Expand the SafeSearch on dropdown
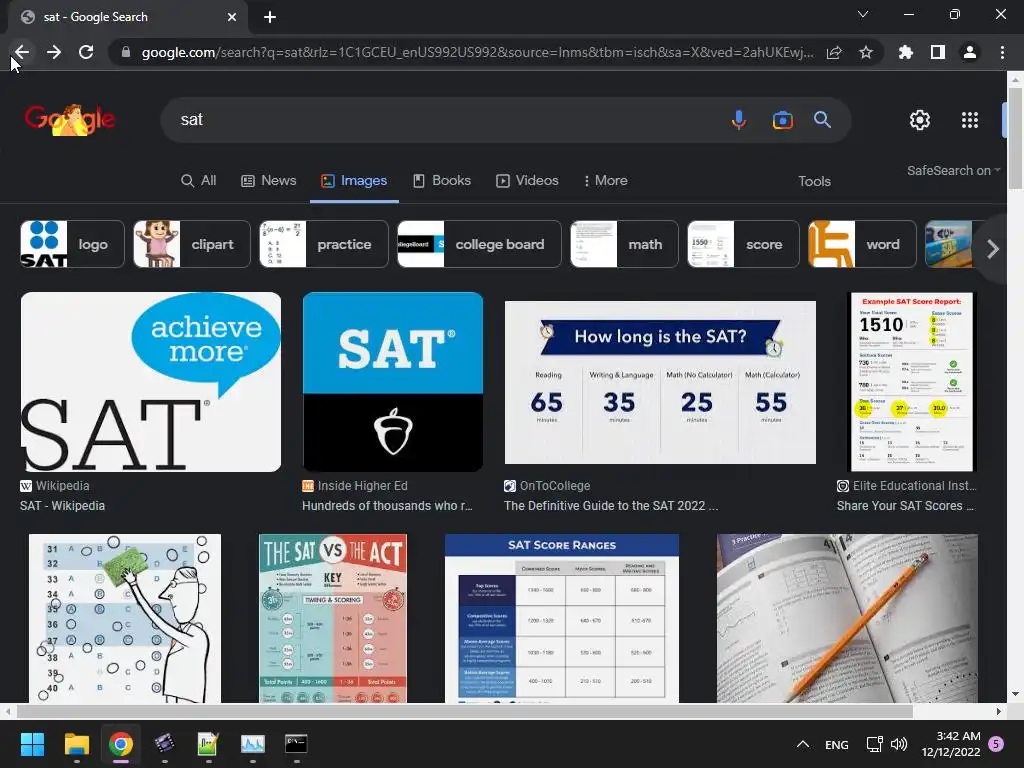 click(x=953, y=170)
